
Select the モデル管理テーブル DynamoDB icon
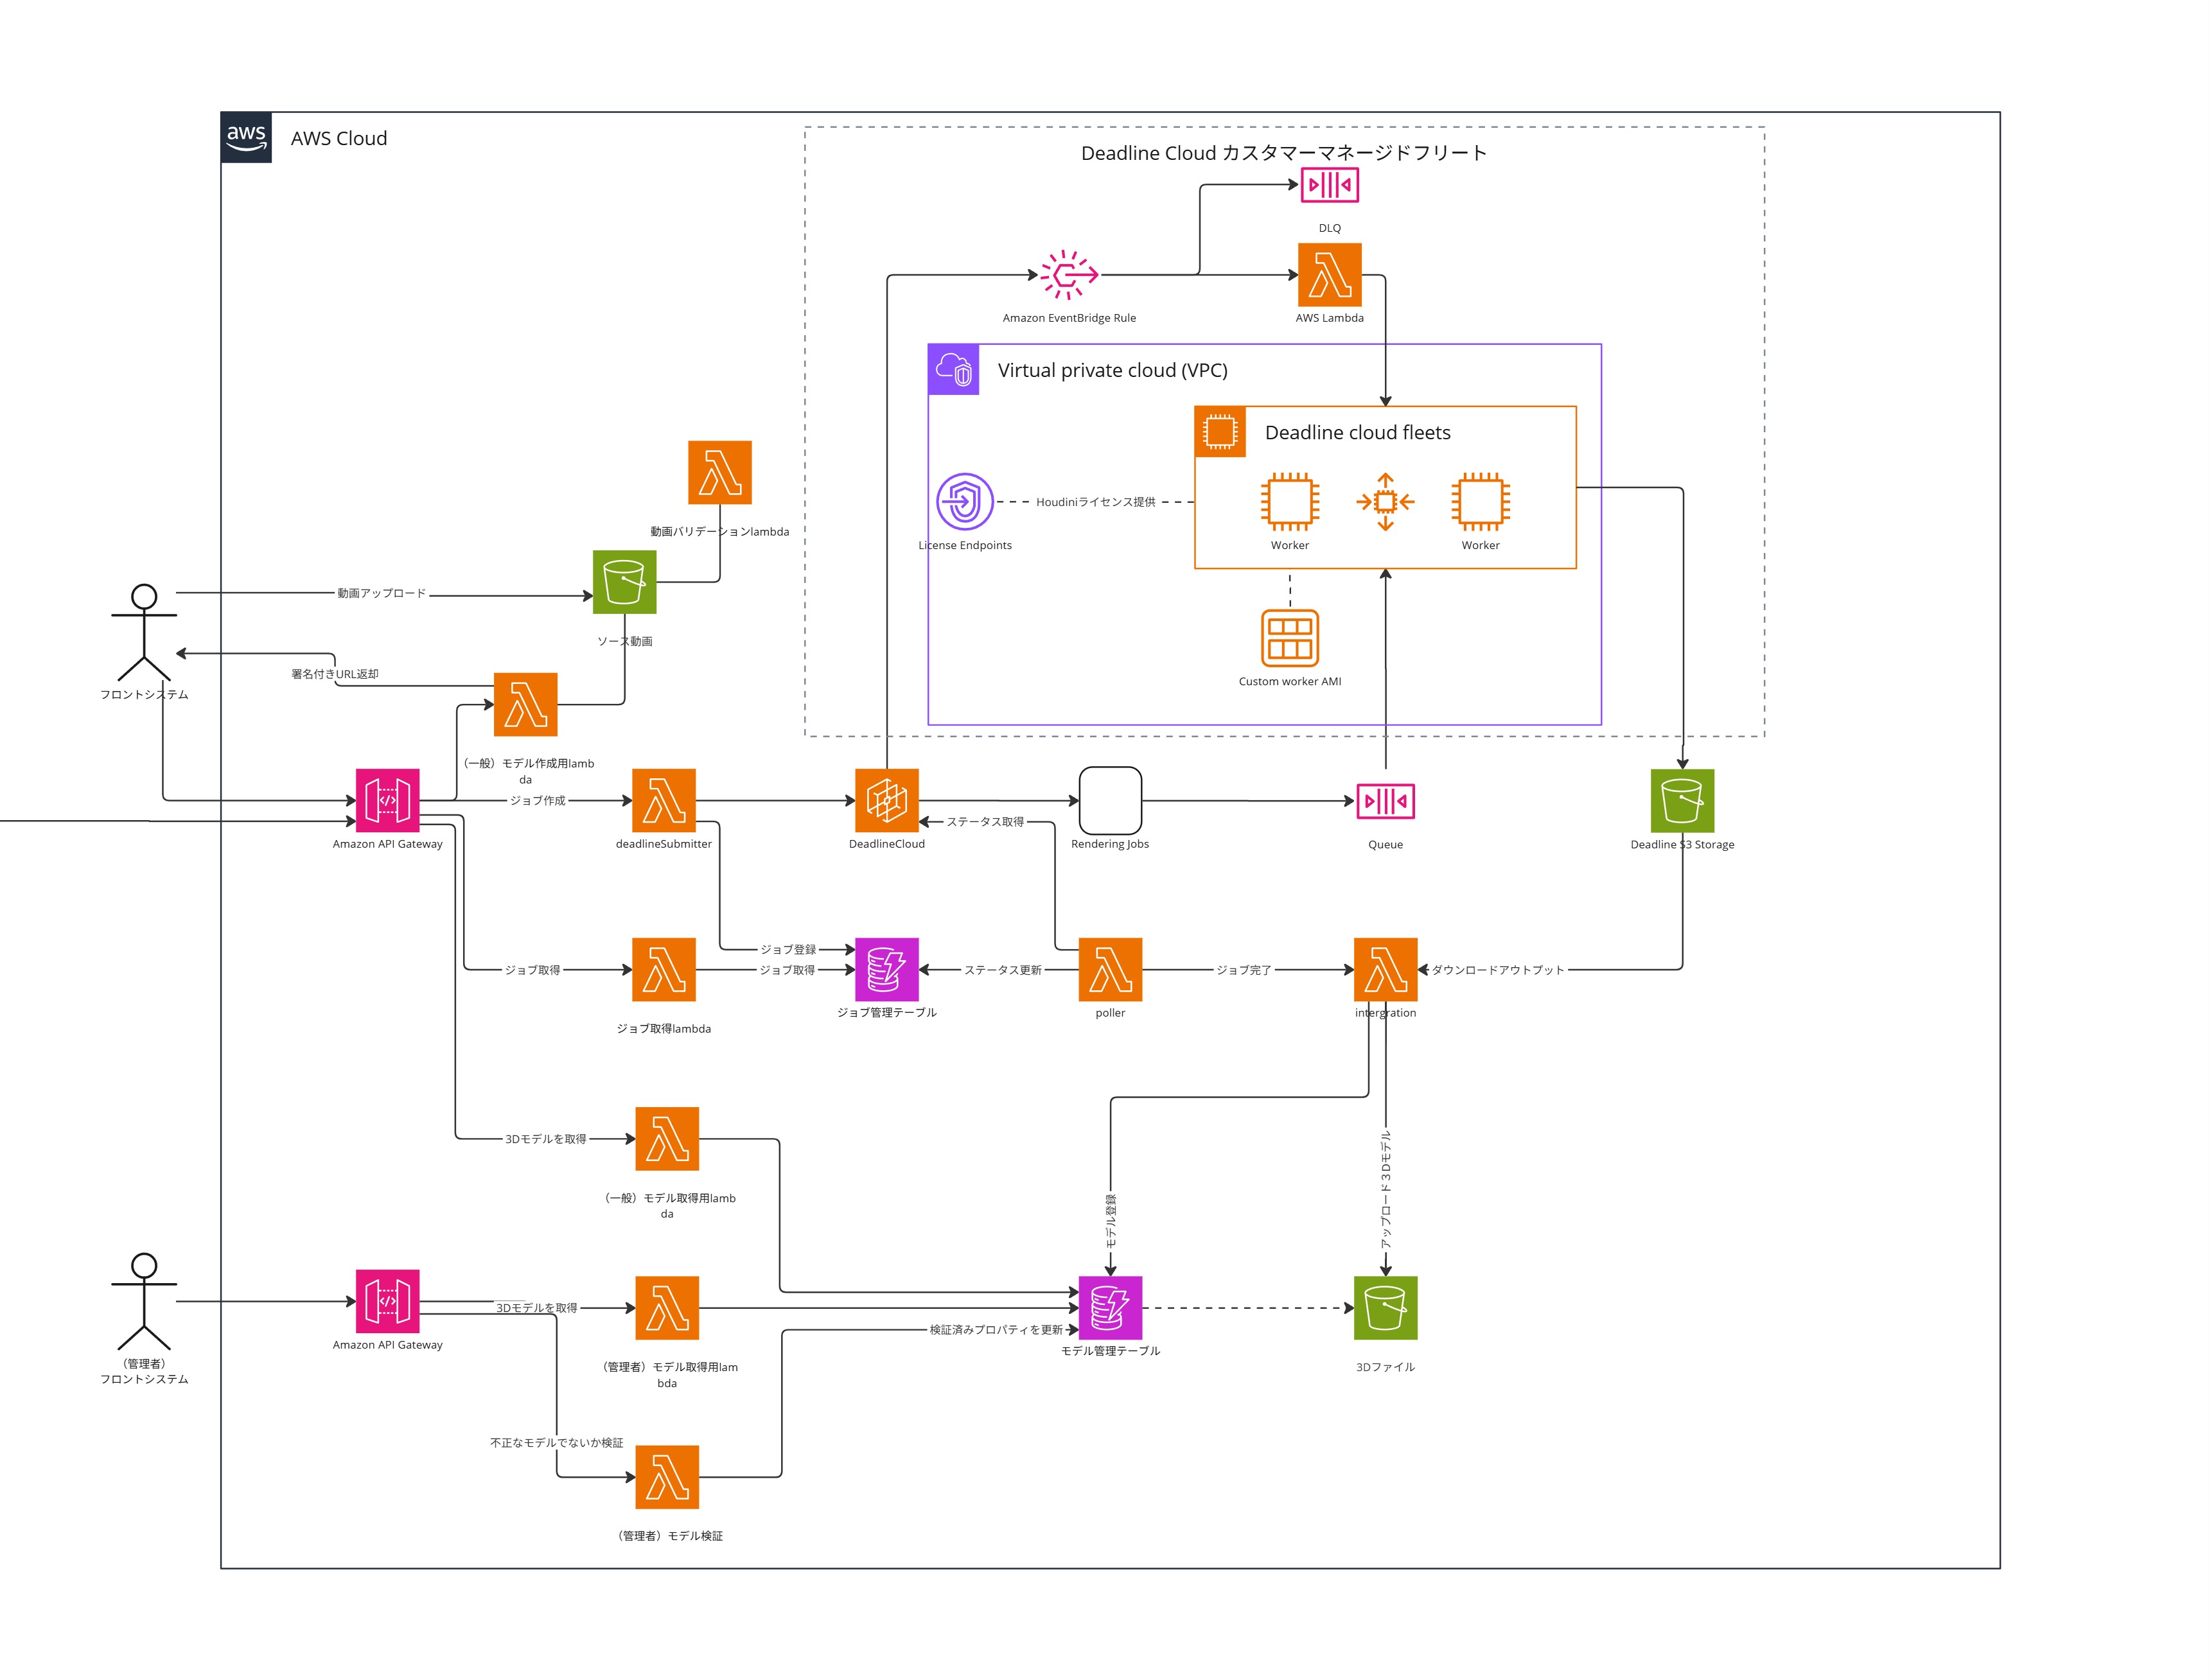[x=1110, y=1307]
